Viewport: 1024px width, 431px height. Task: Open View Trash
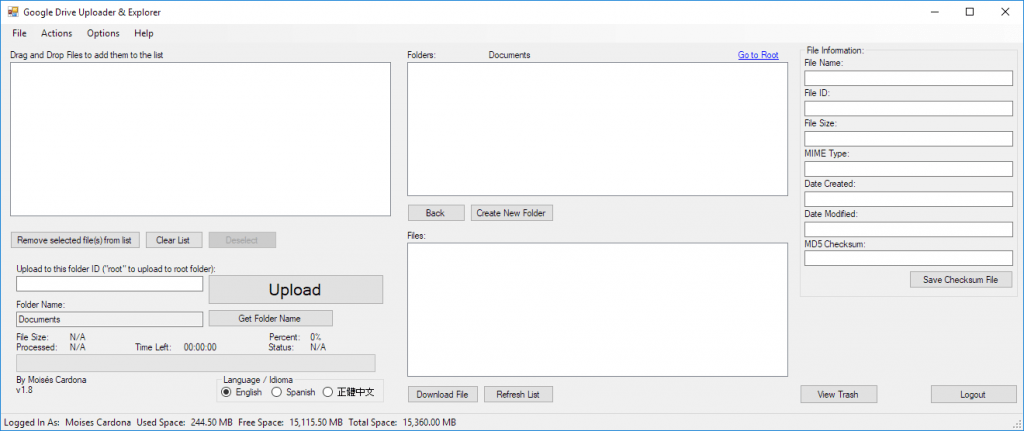[x=839, y=394]
